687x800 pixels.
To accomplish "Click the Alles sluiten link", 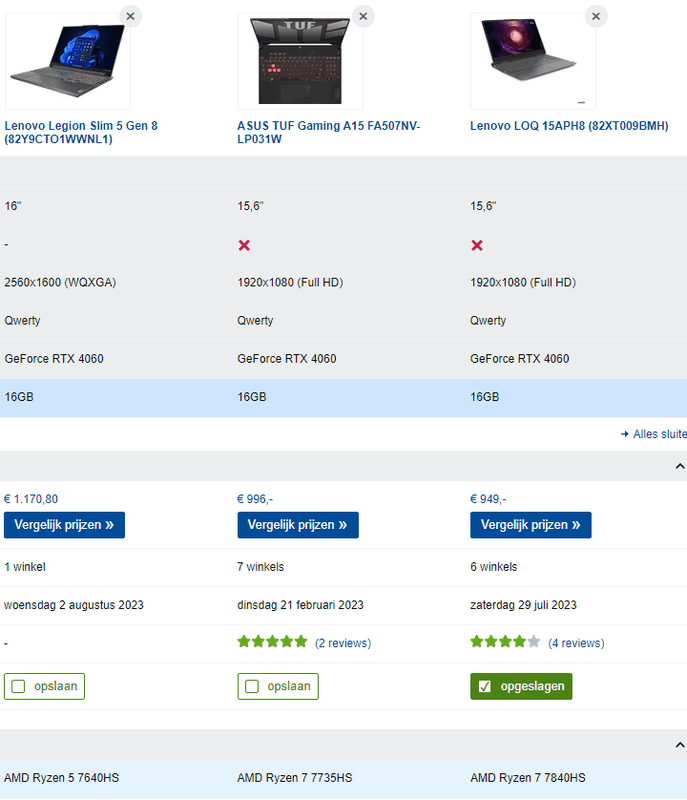I will [653, 434].
